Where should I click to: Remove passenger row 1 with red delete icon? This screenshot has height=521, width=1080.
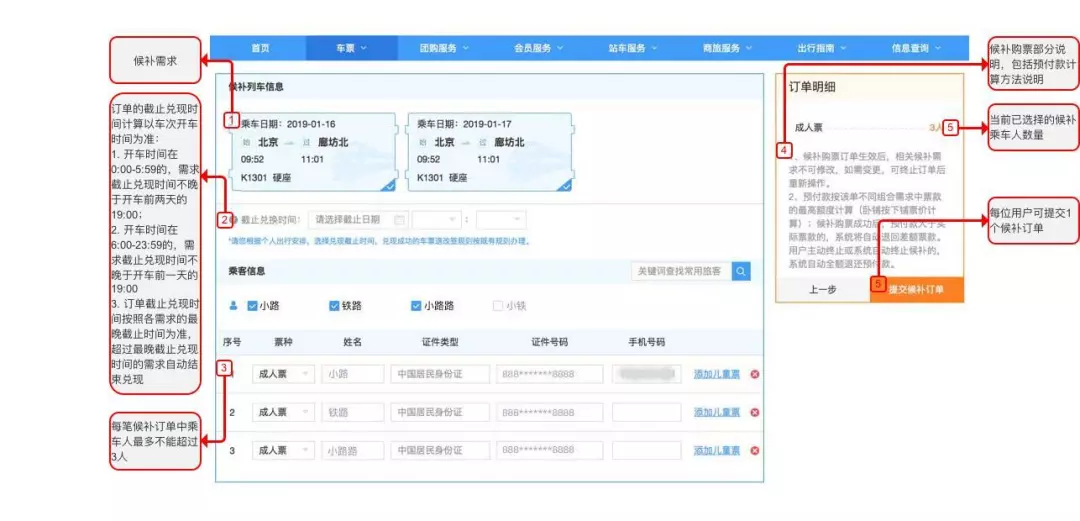(x=755, y=374)
